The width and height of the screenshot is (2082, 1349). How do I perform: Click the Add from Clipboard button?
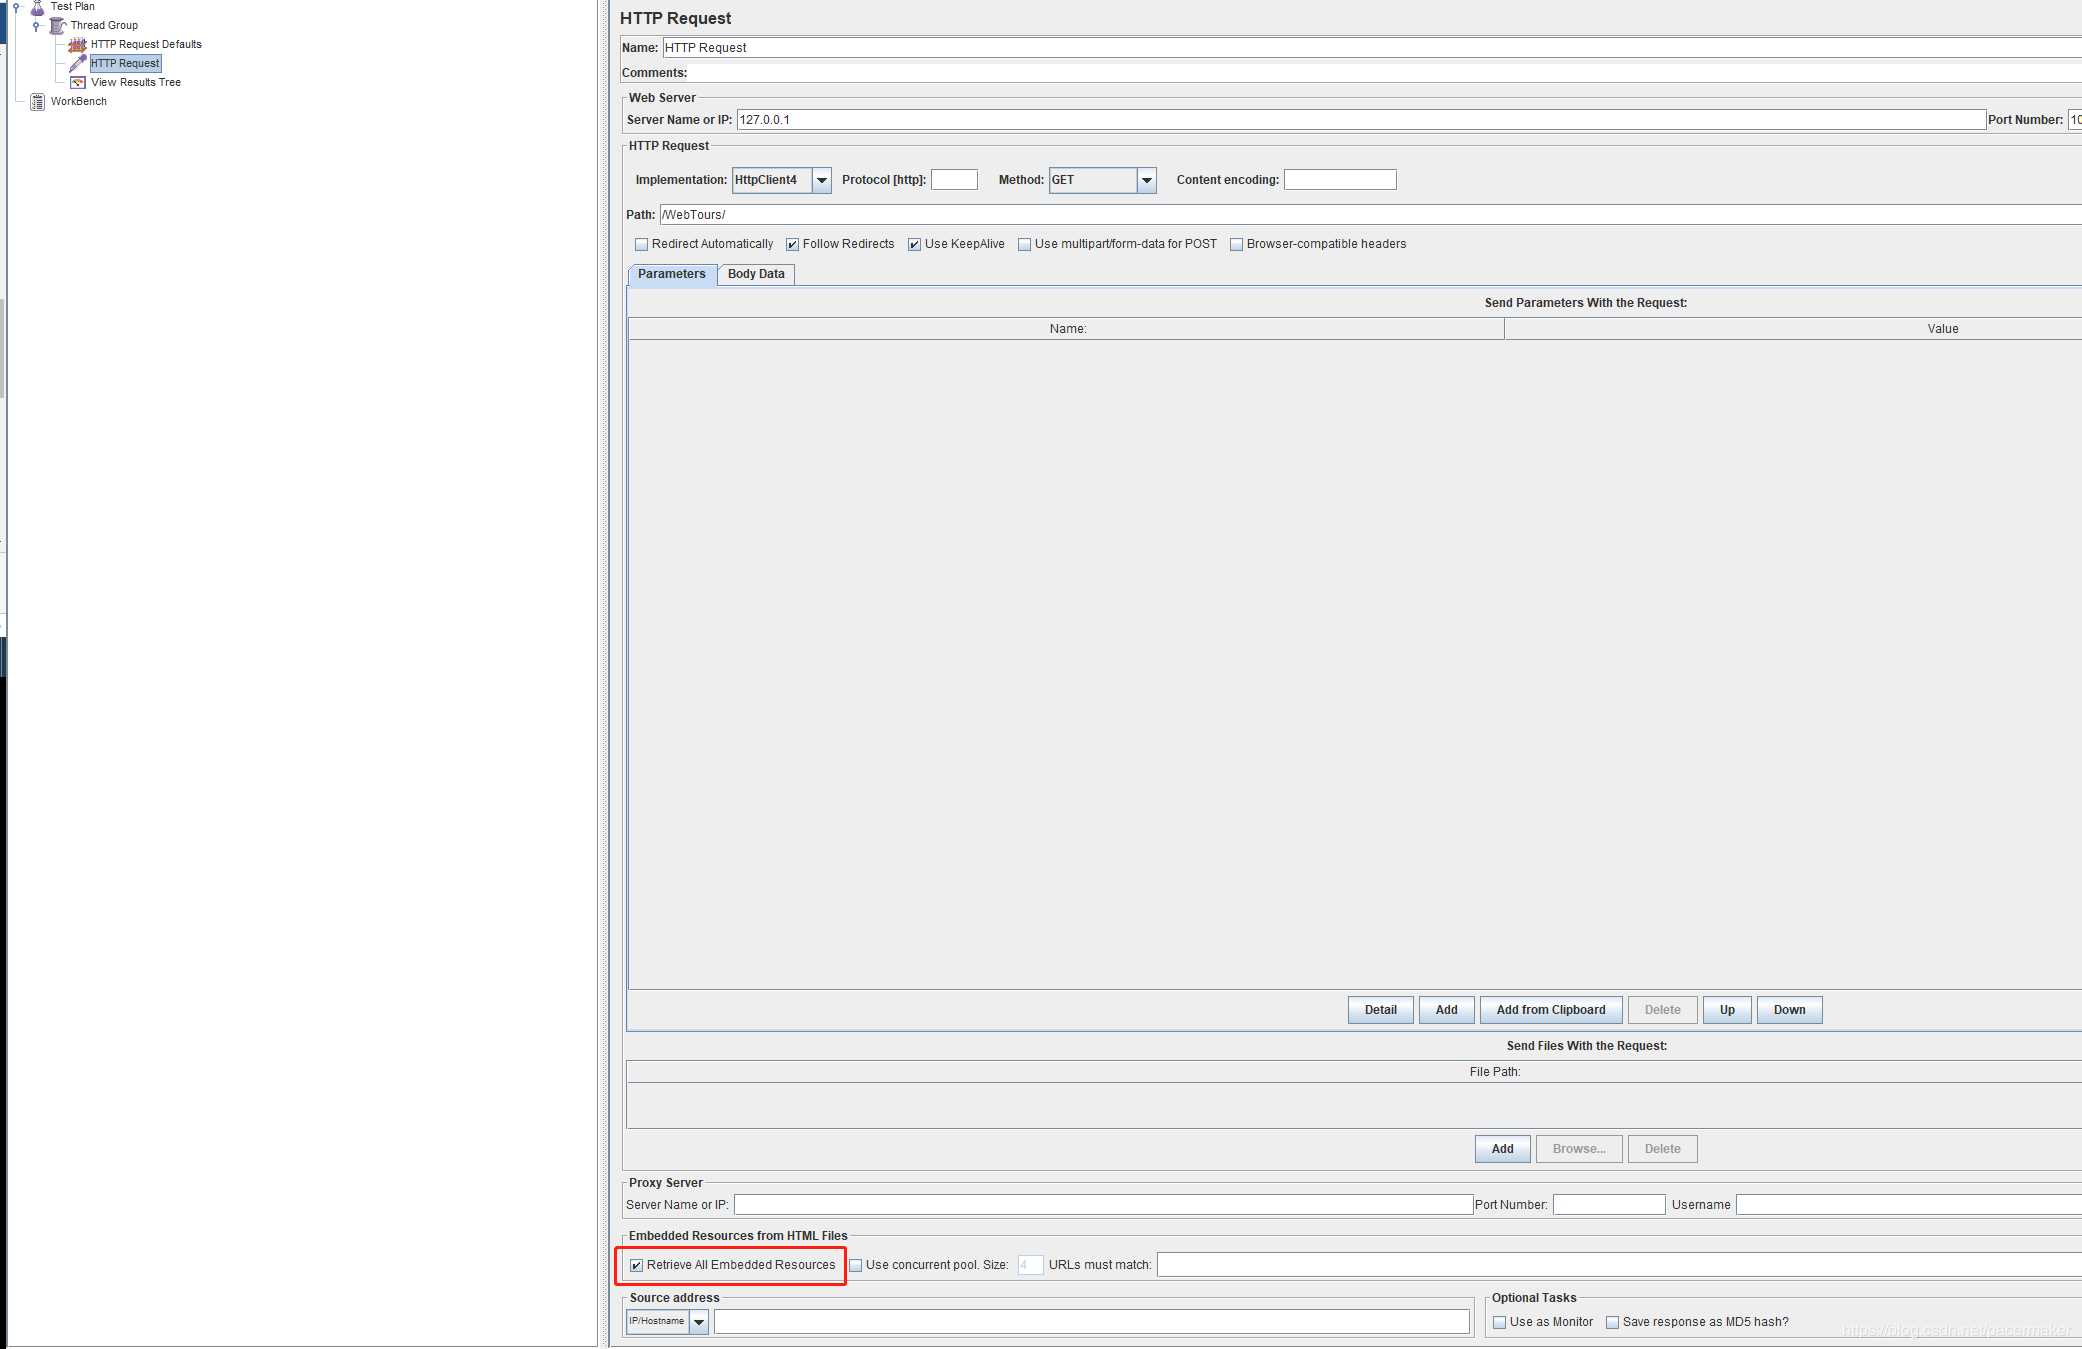pos(1550,1010)
